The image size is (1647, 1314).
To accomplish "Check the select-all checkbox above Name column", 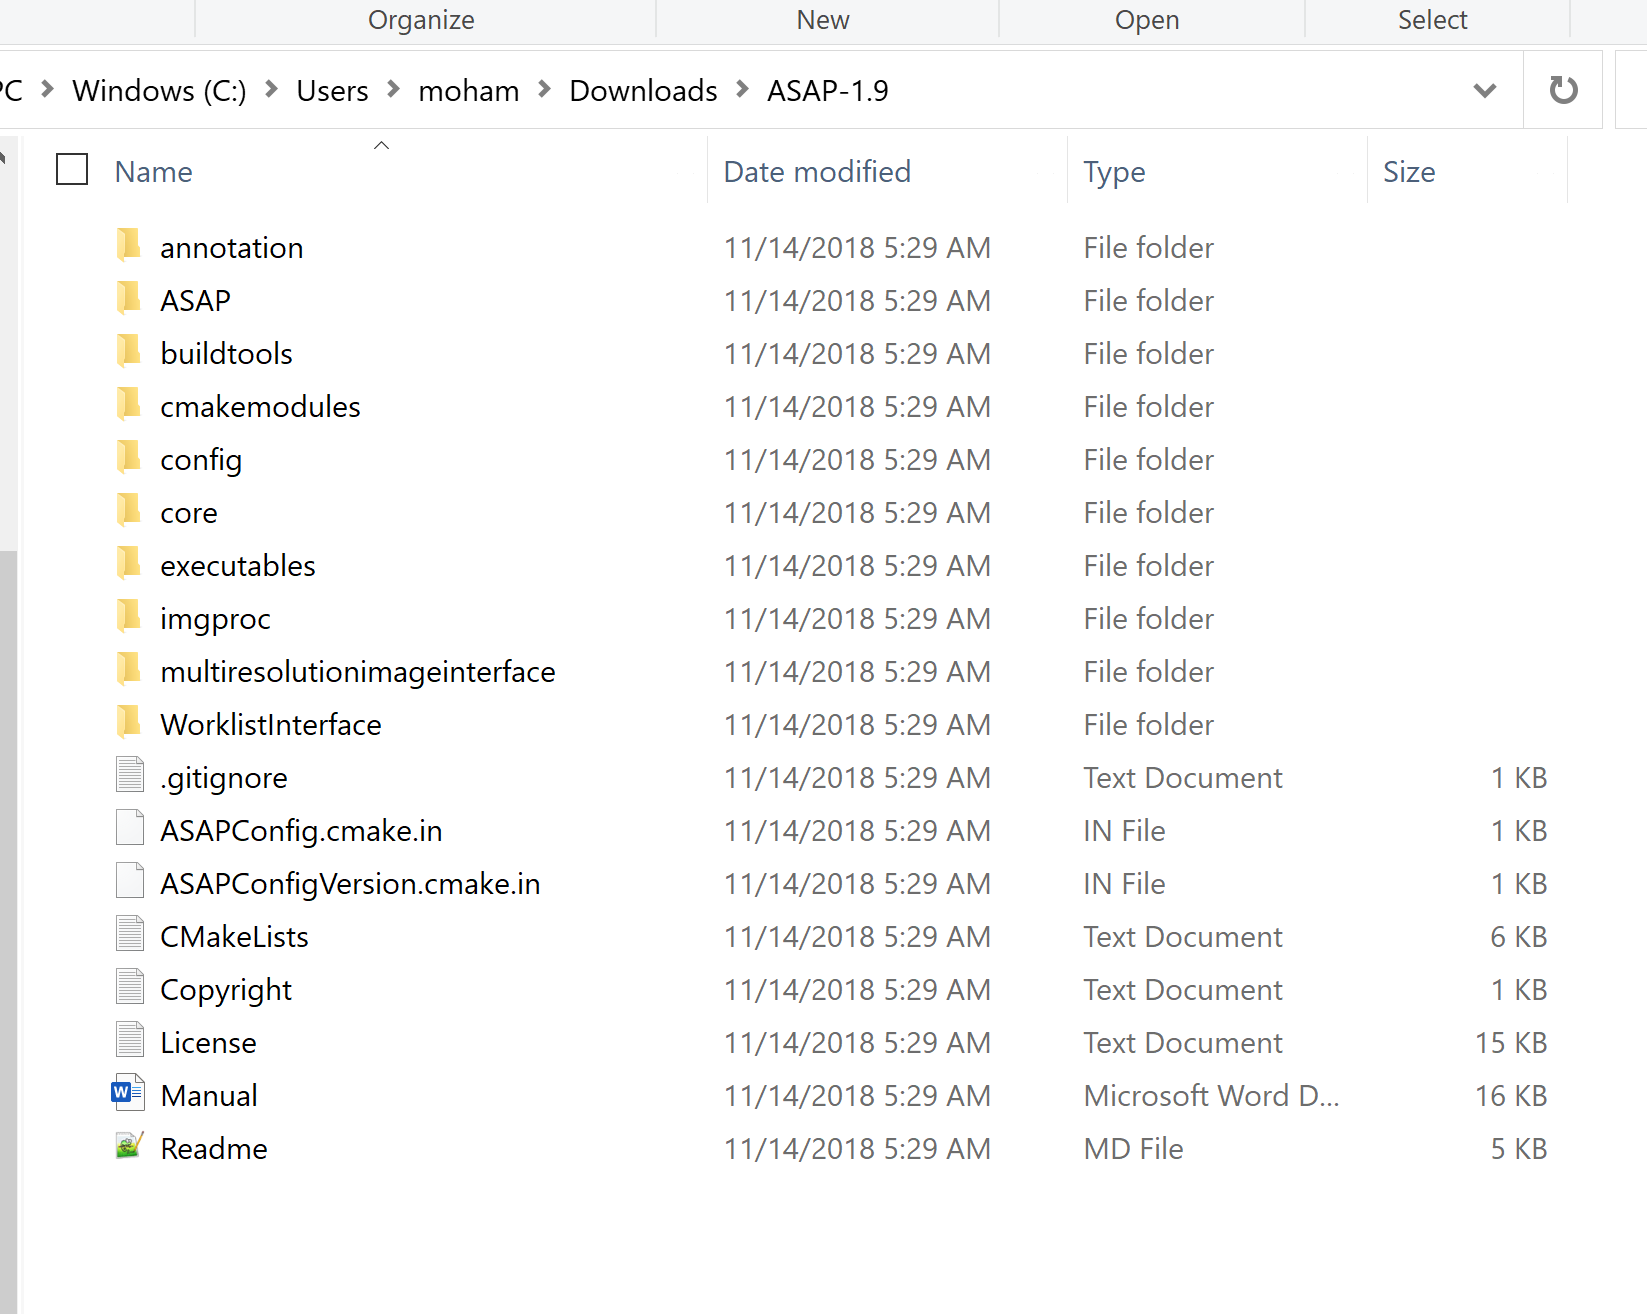I will pyautogui.click(x=71, y=169).
